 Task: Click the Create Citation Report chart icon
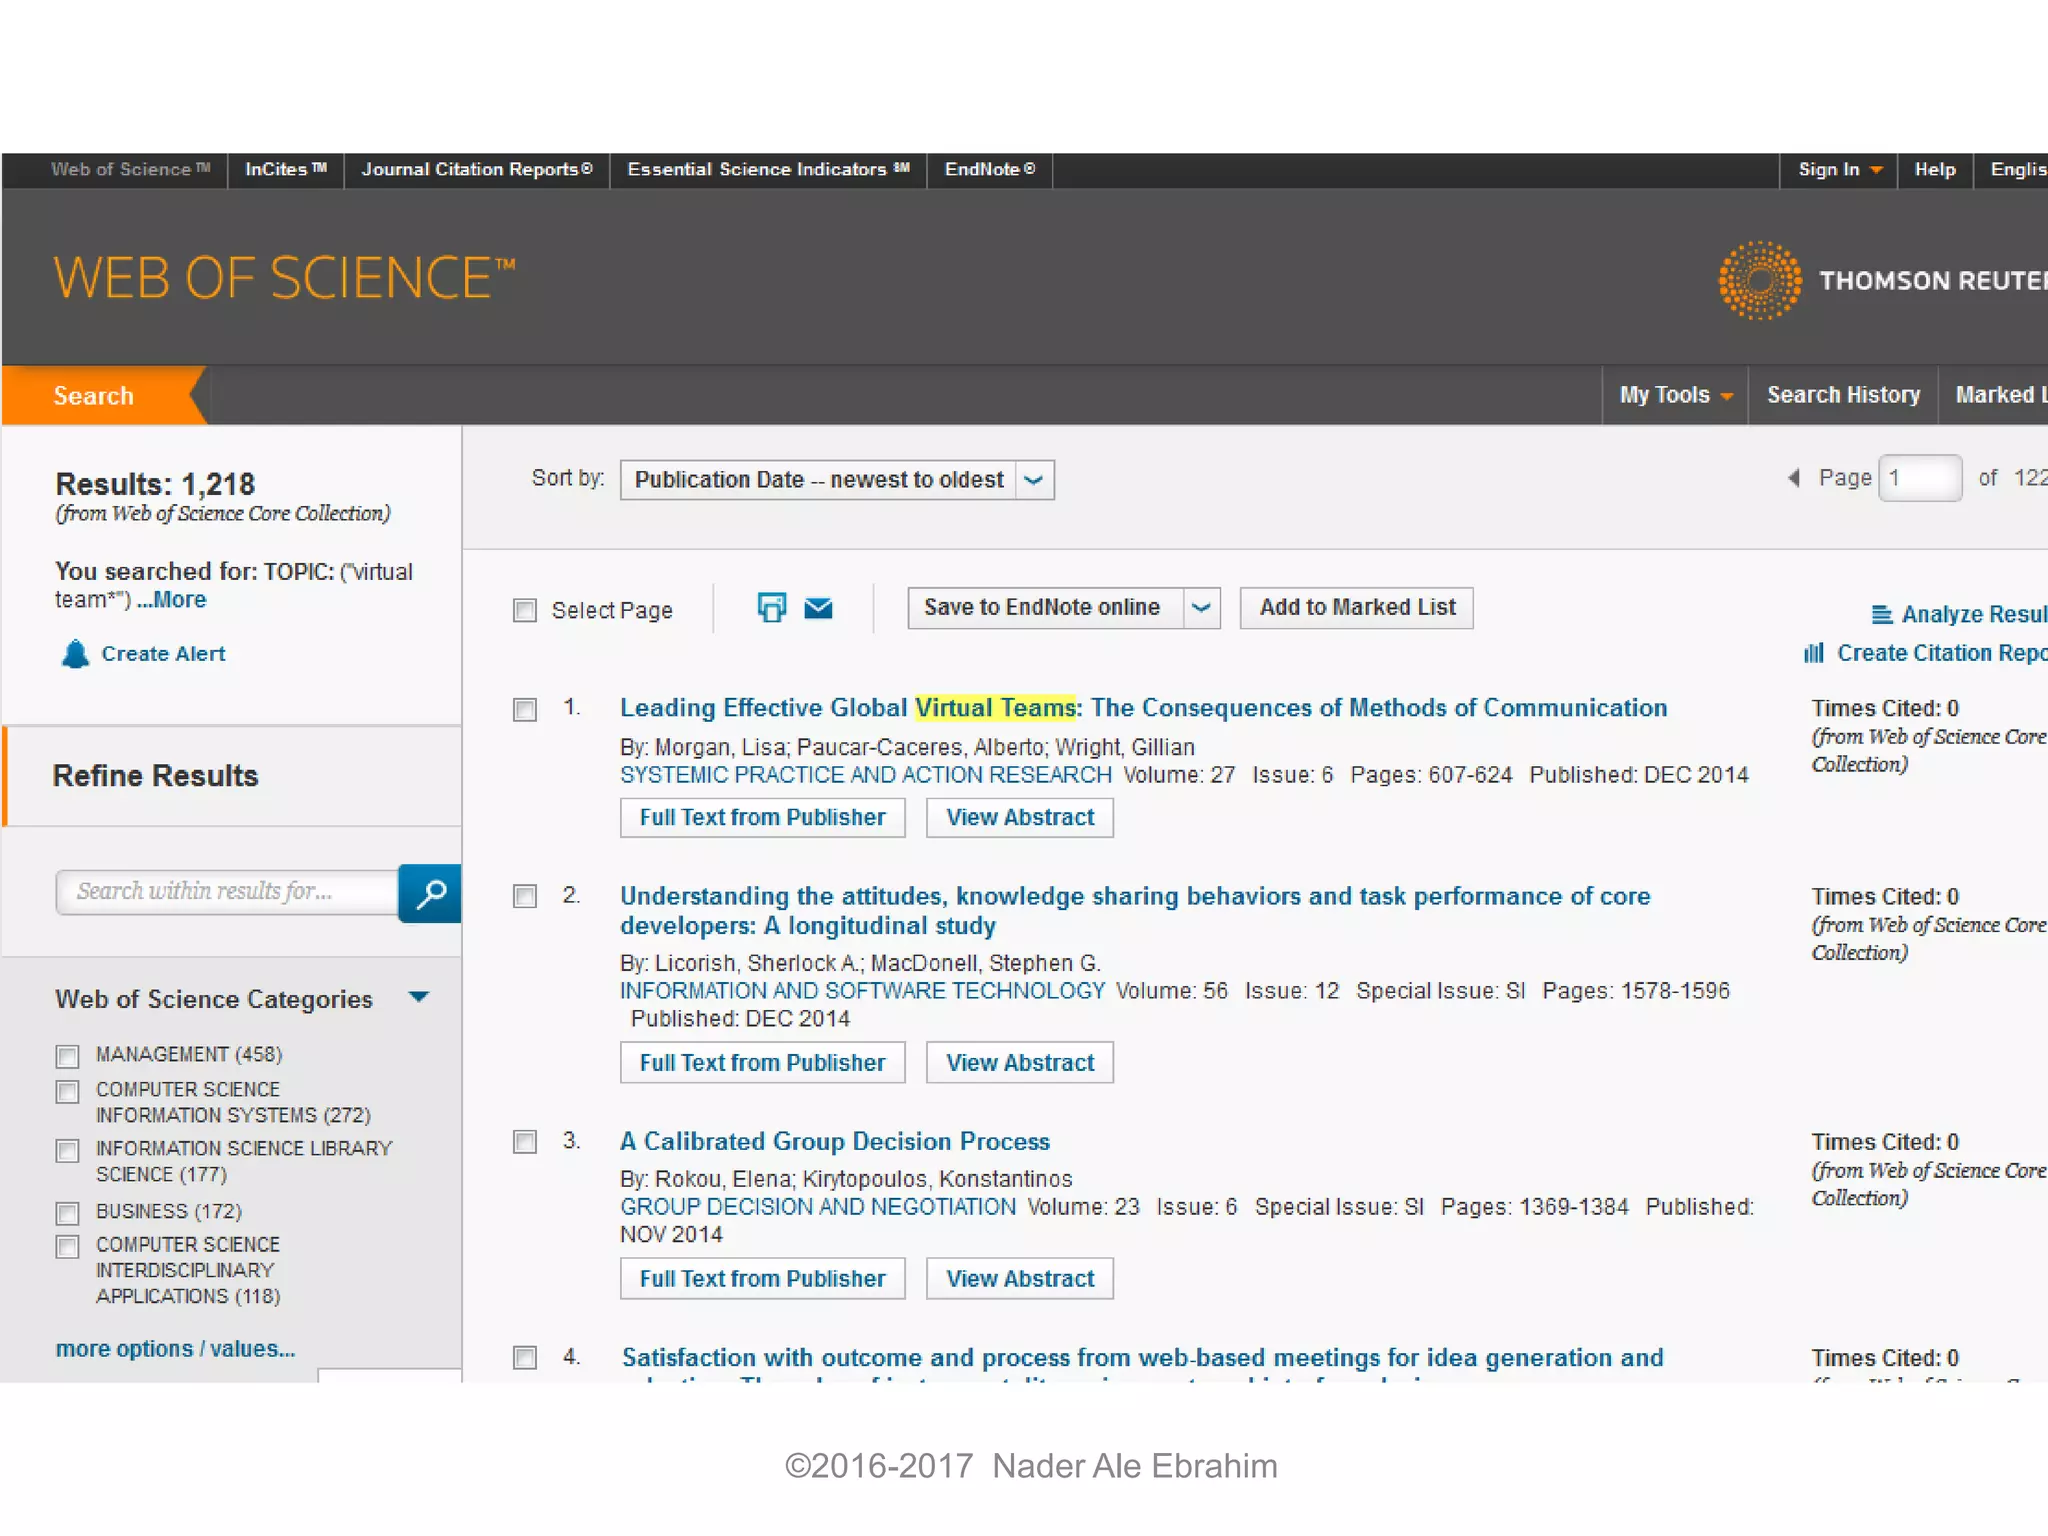pyautogui.click(x=1814, y=653)
